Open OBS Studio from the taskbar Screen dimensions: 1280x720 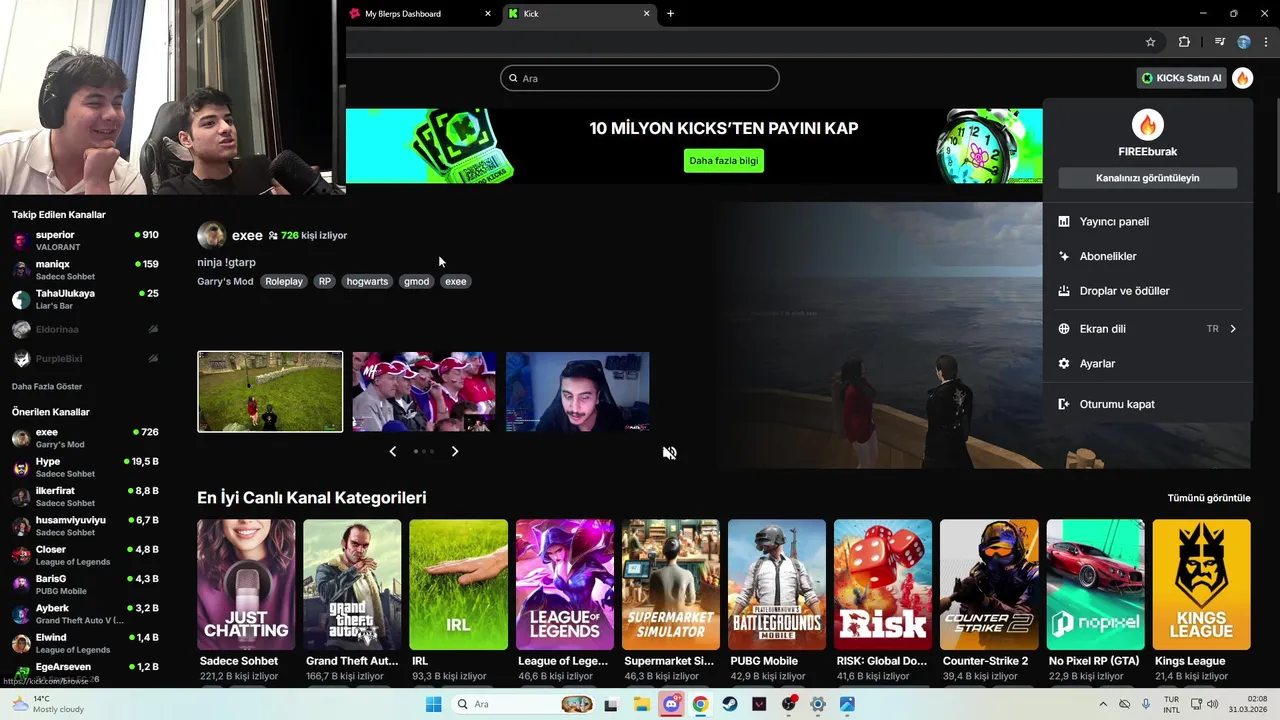789,704
